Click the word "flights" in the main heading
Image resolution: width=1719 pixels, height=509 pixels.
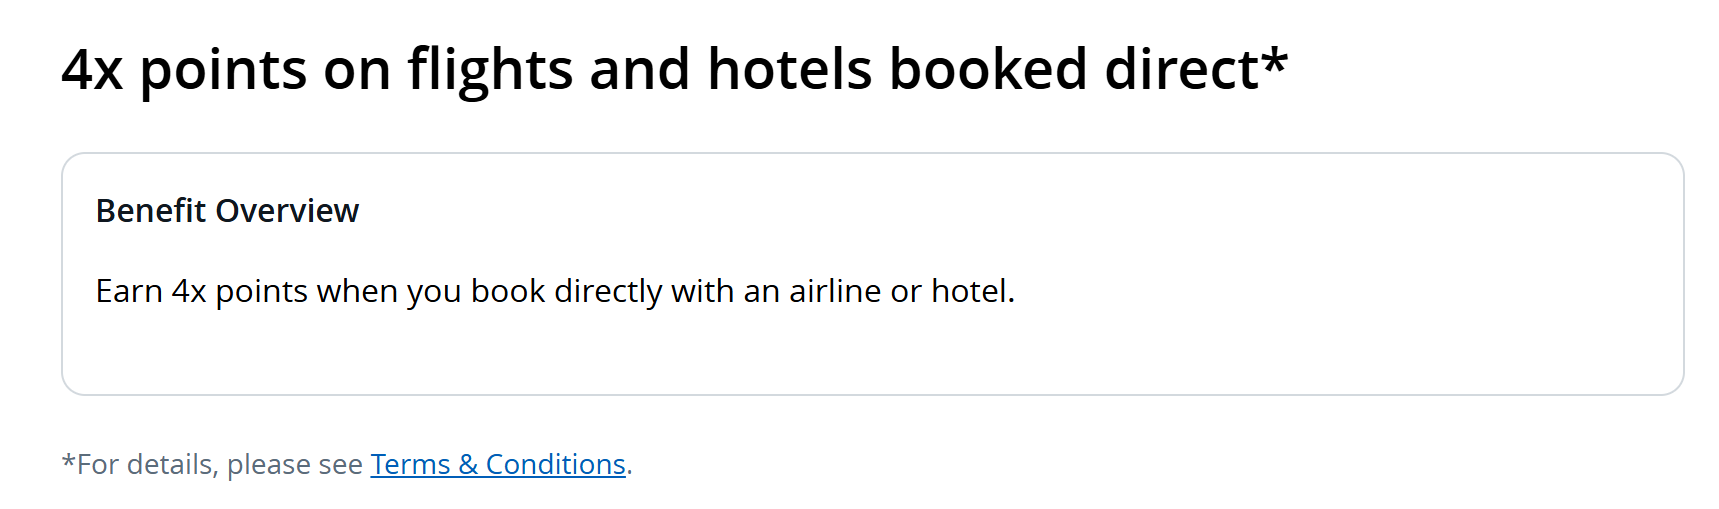[490, 70]
